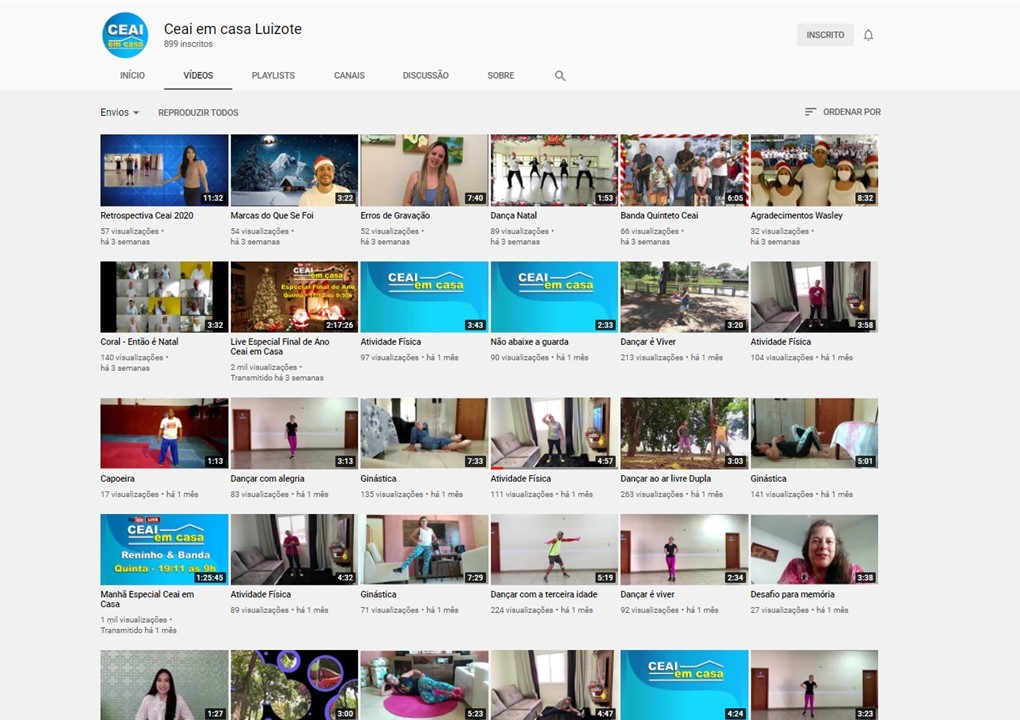
Task: Click the 7:33 Ginástica thumbnail
Action: (x=424, y=433)
